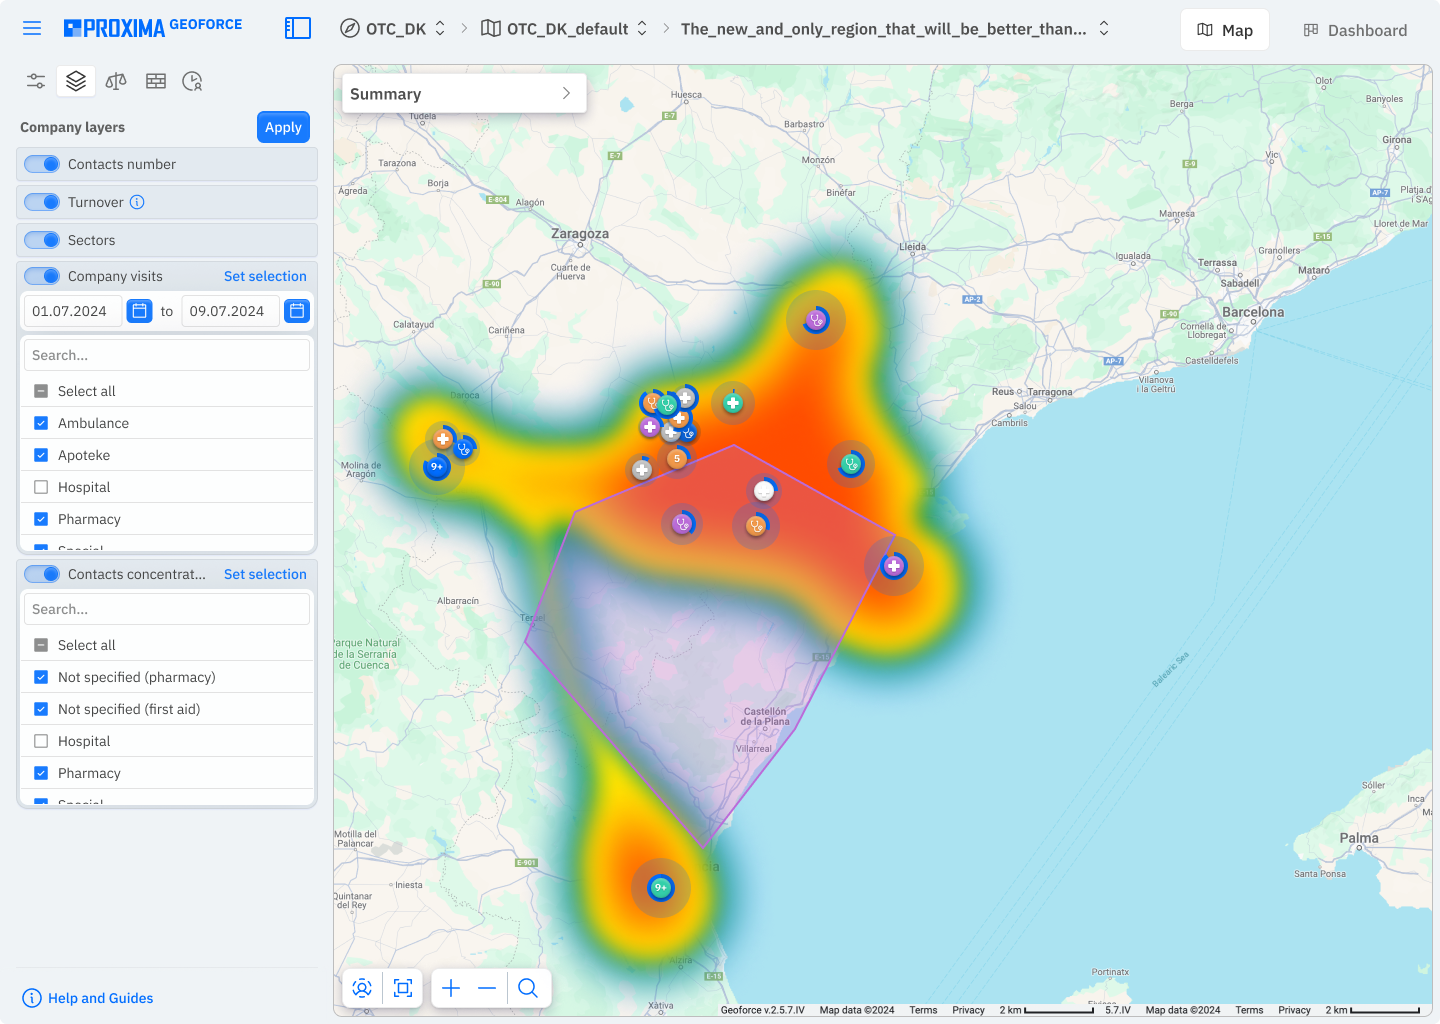Click the locate-me icon on the map

click(362, 988)
